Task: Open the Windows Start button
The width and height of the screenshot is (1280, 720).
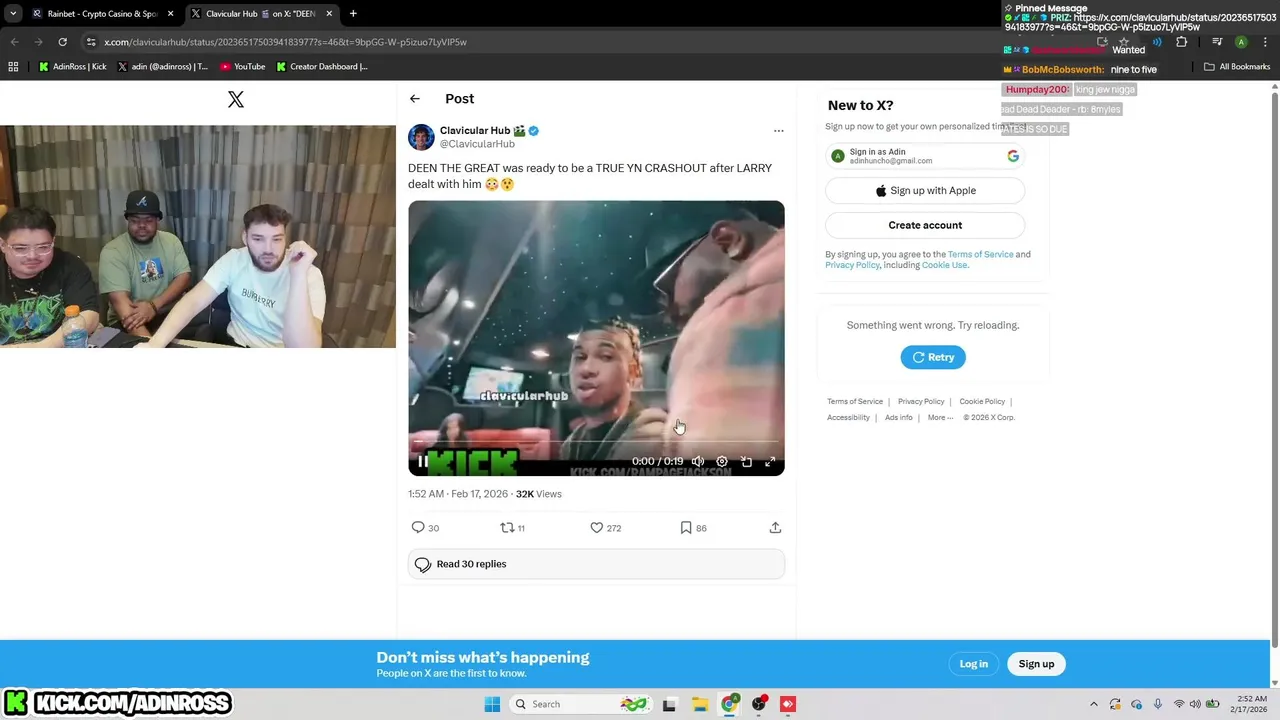Action: [x=492, y=704]
